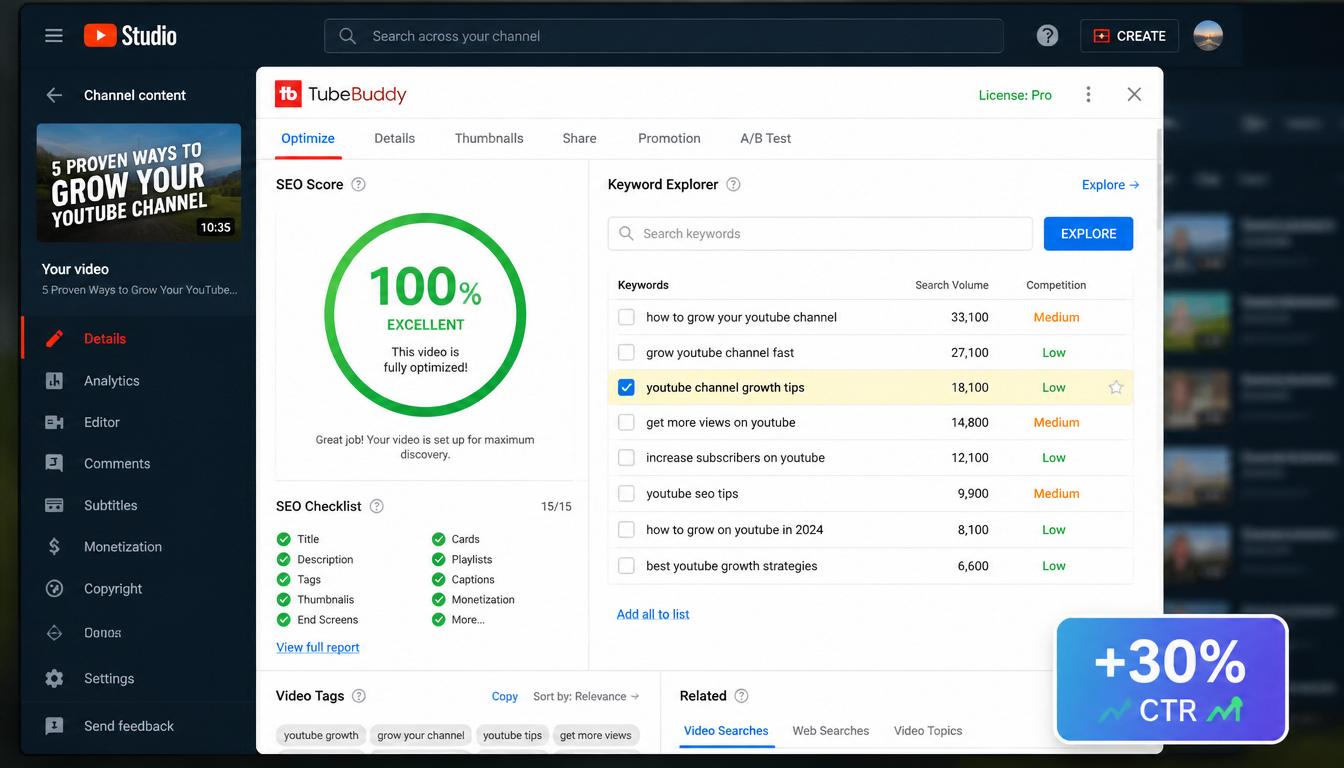Close the TubeBuddy panel
Image resolution: width=1344 pixels, height=768 pixels.
[x=1134, y=94]
